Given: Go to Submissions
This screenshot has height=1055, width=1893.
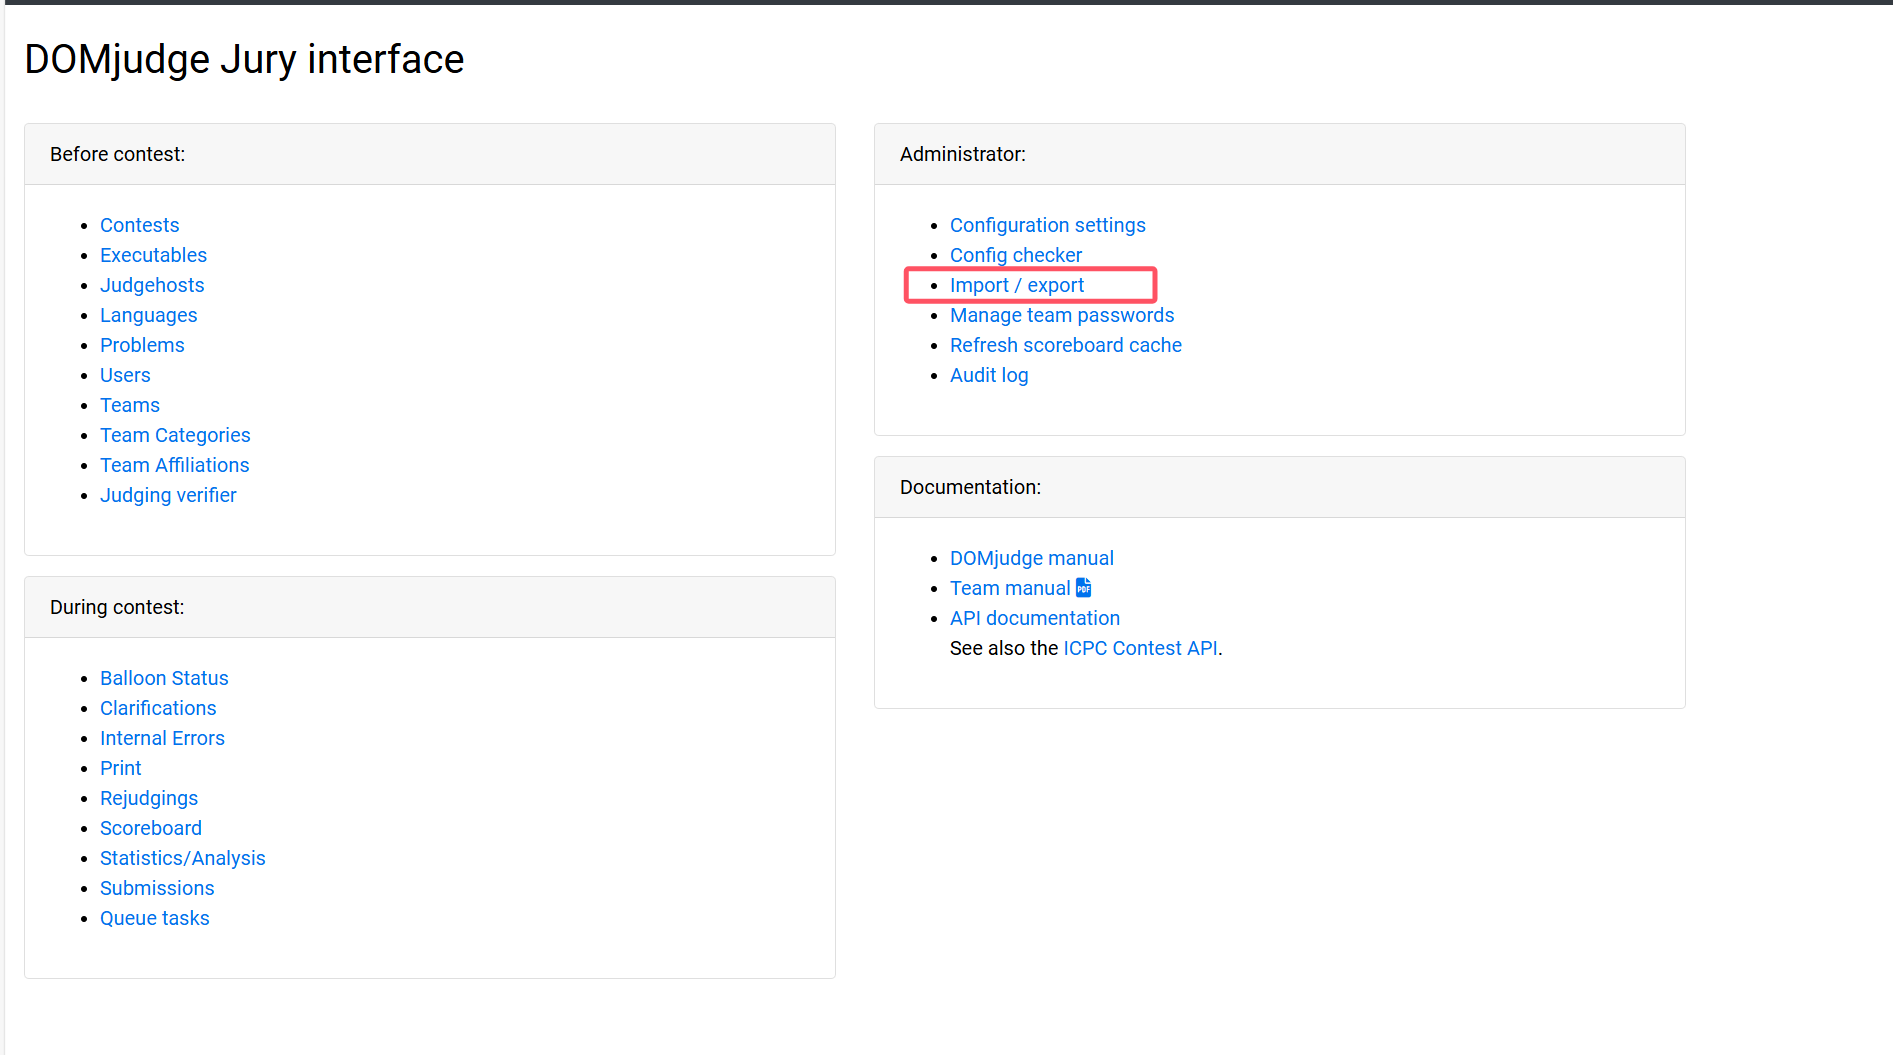Looking at the screenshot, I should [157, 888].
